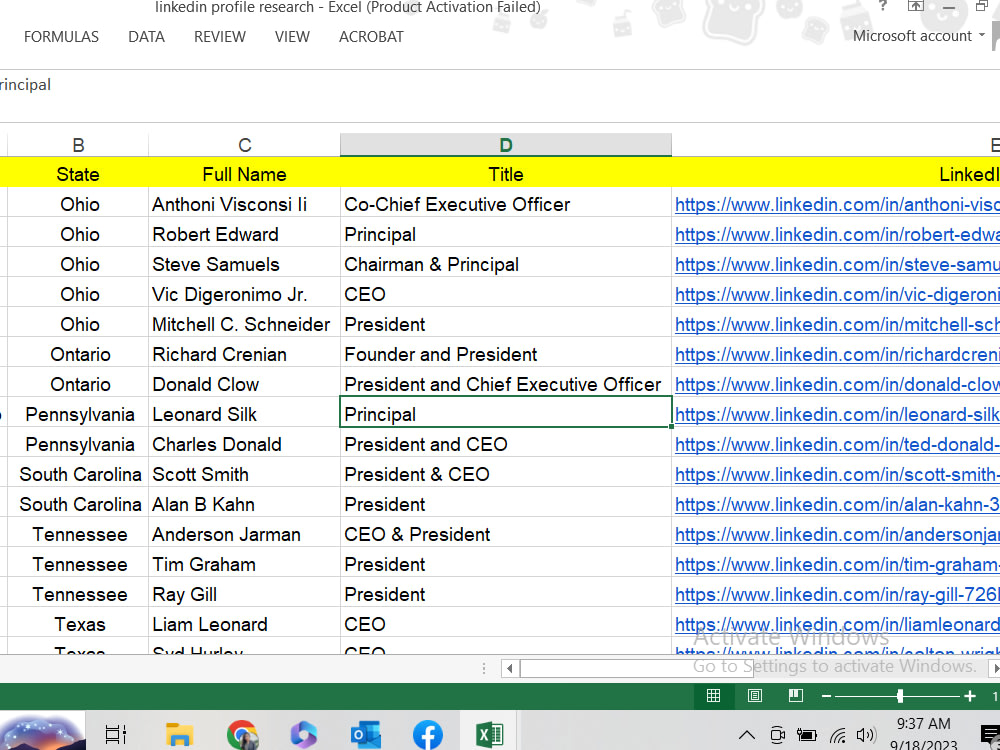Open Google Chrome from taskbar
Screen dimensions: 1000x750
click(x=242, y=735)
